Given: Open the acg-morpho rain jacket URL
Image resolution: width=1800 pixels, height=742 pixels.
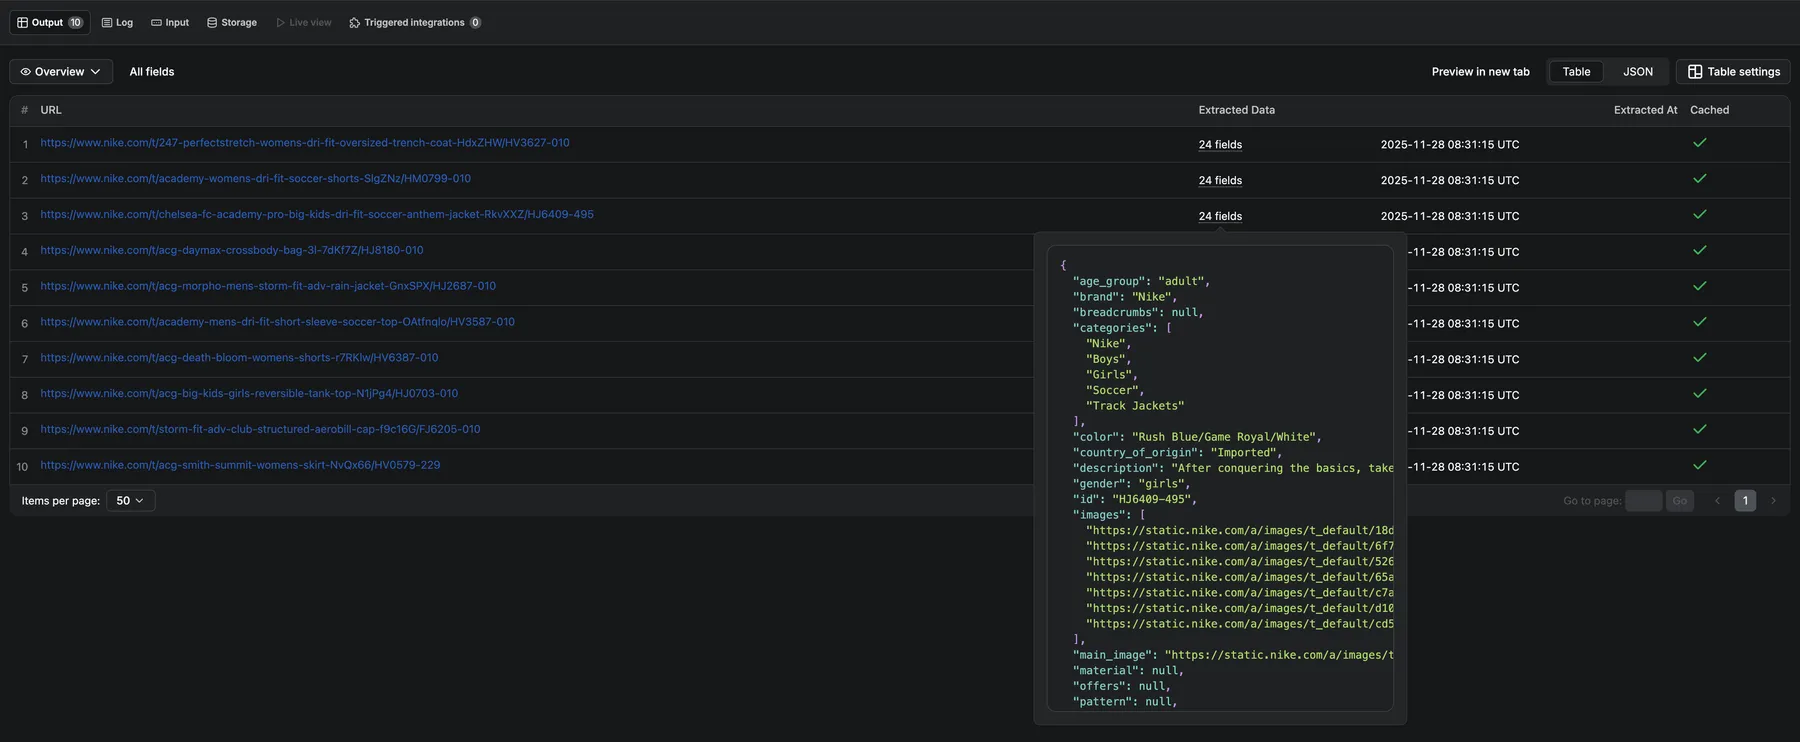Looking at the screenshot, I should click(268, 286).
